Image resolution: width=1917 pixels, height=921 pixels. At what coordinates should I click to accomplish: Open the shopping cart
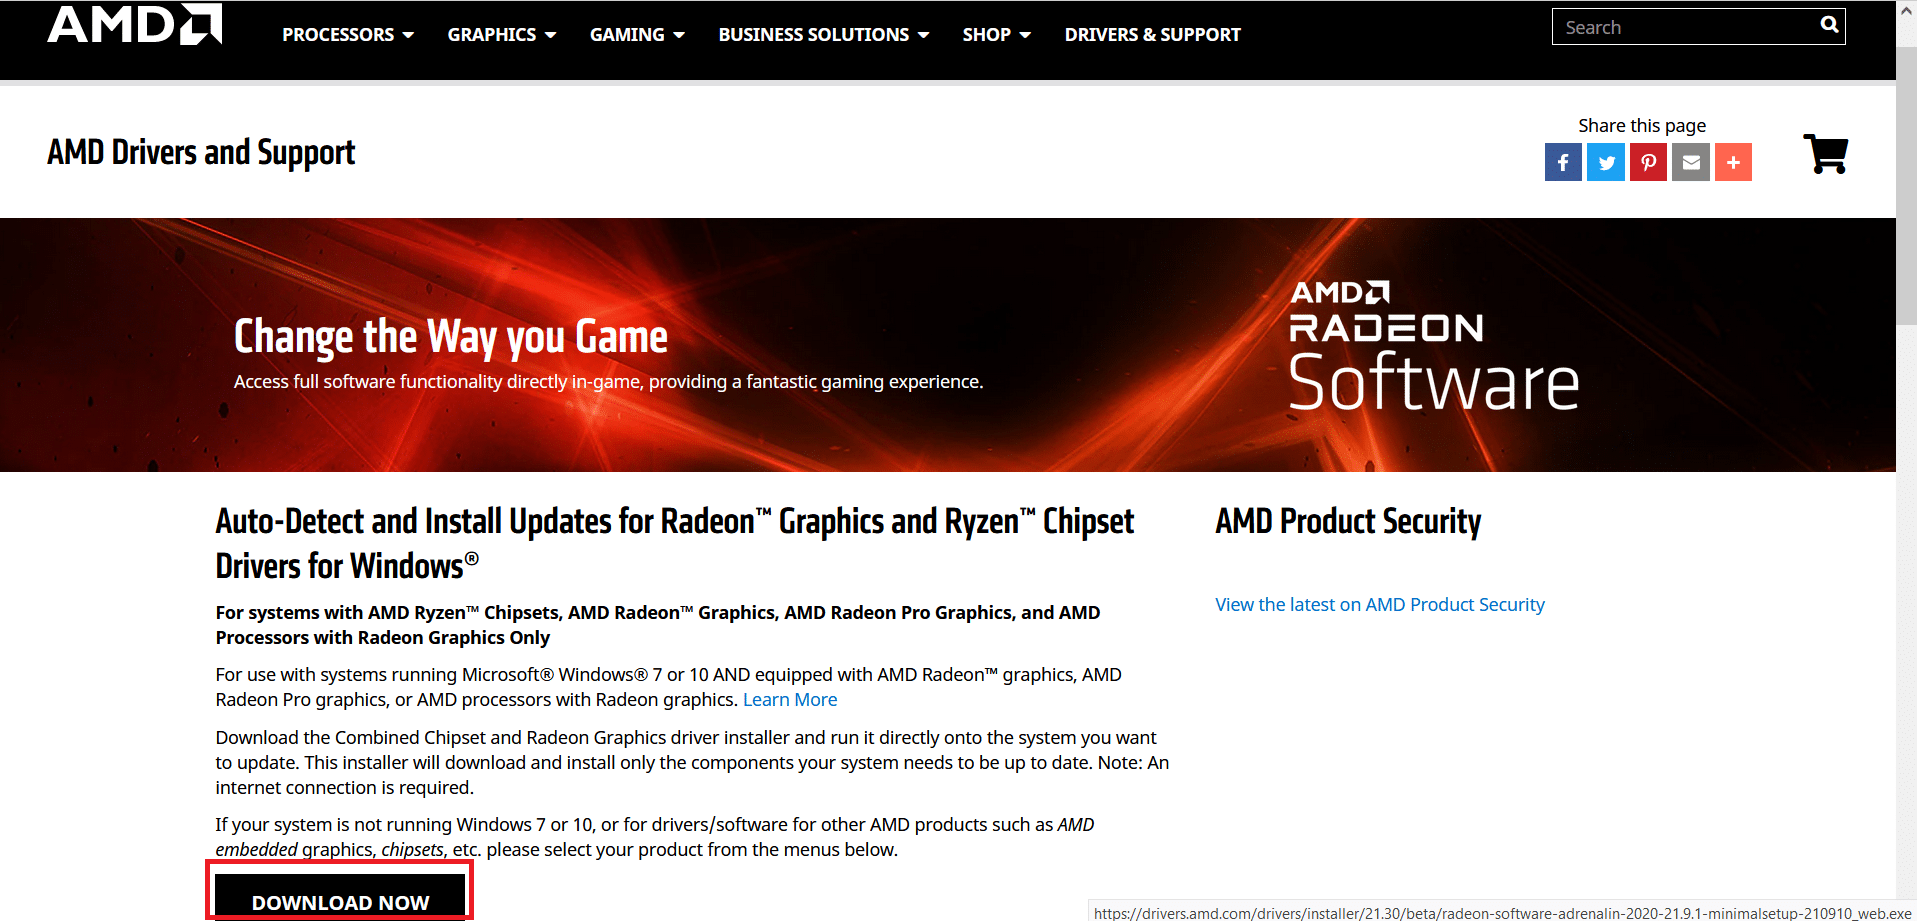1827,153
